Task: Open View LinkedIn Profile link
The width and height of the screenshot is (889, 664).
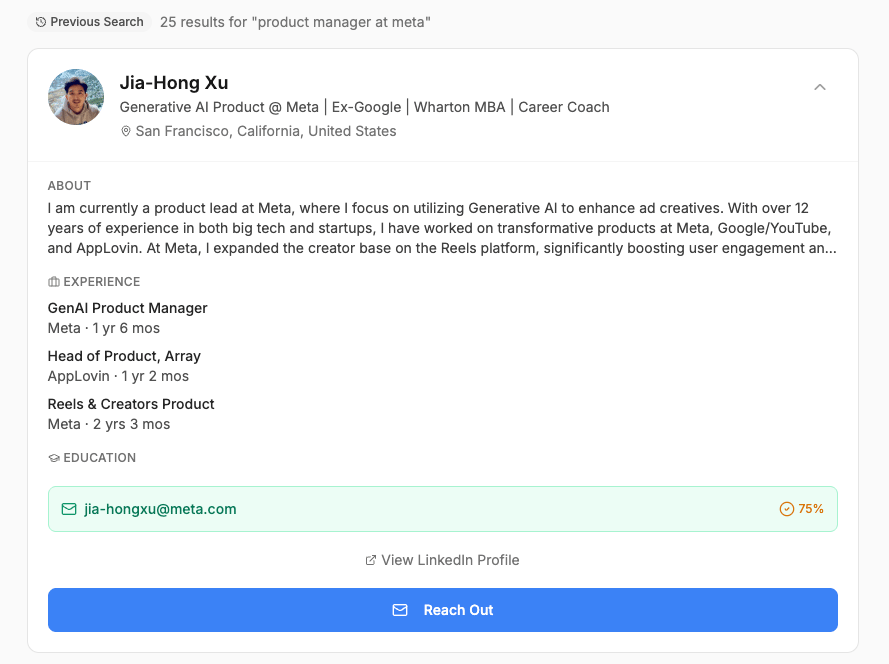Action: click(450, 560)
